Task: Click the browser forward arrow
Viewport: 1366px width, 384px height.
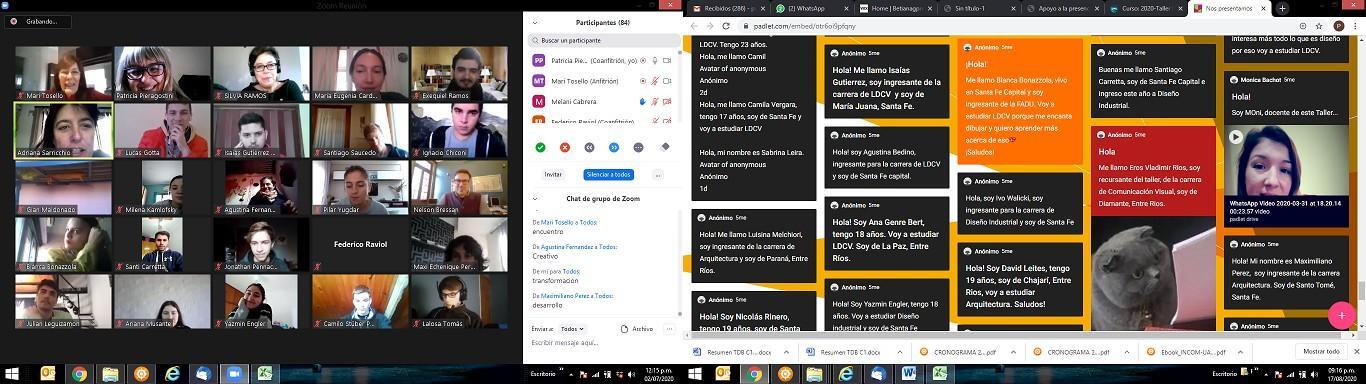Action: pos(710,26)
